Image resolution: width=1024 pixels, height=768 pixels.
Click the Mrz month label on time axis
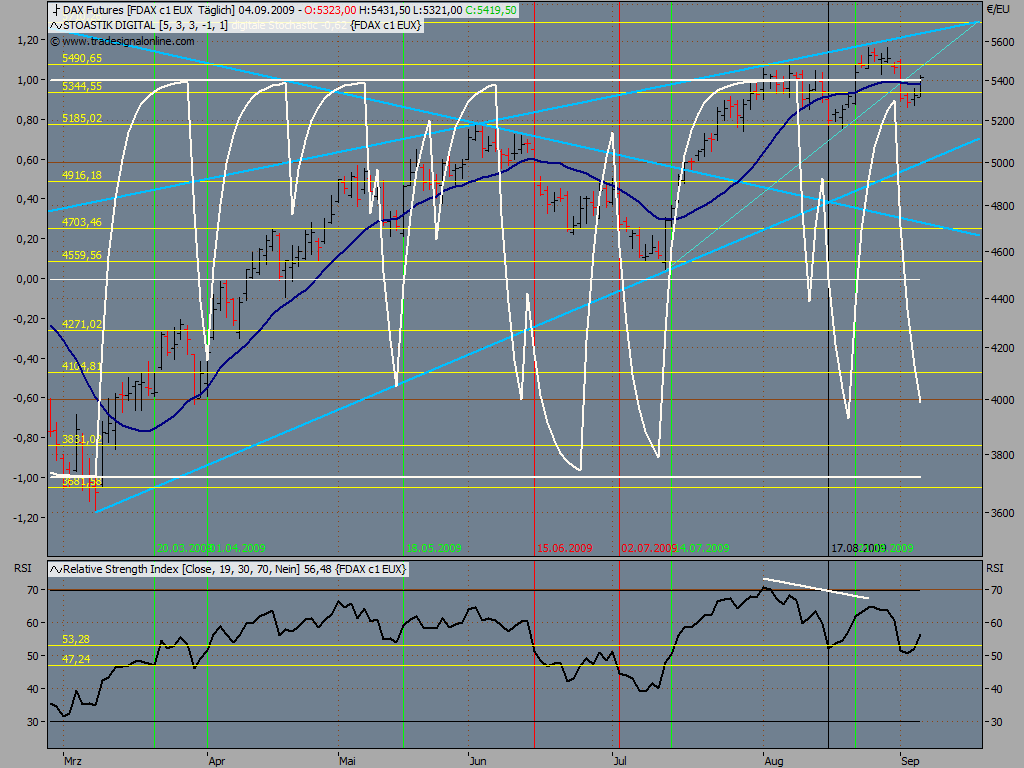click(72, 761)
